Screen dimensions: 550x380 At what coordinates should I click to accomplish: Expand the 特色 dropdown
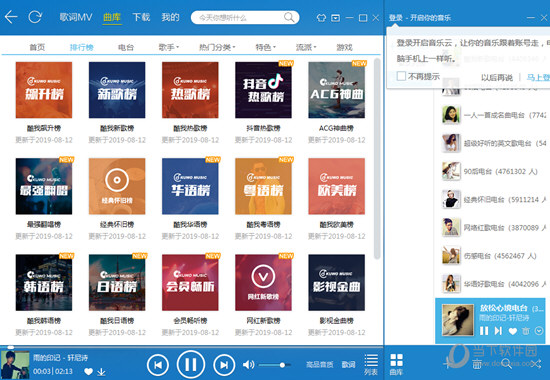pyautogui.click(x=266, y=47)
